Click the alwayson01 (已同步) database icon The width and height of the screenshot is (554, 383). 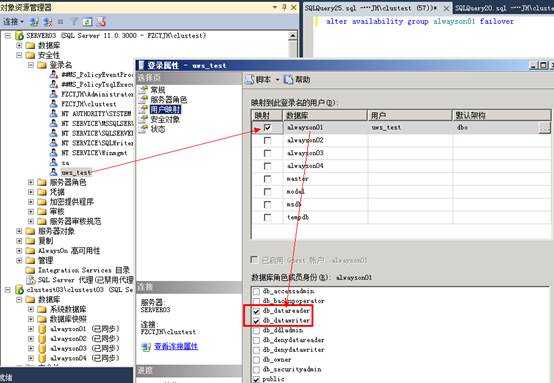[x=42, y=329]
